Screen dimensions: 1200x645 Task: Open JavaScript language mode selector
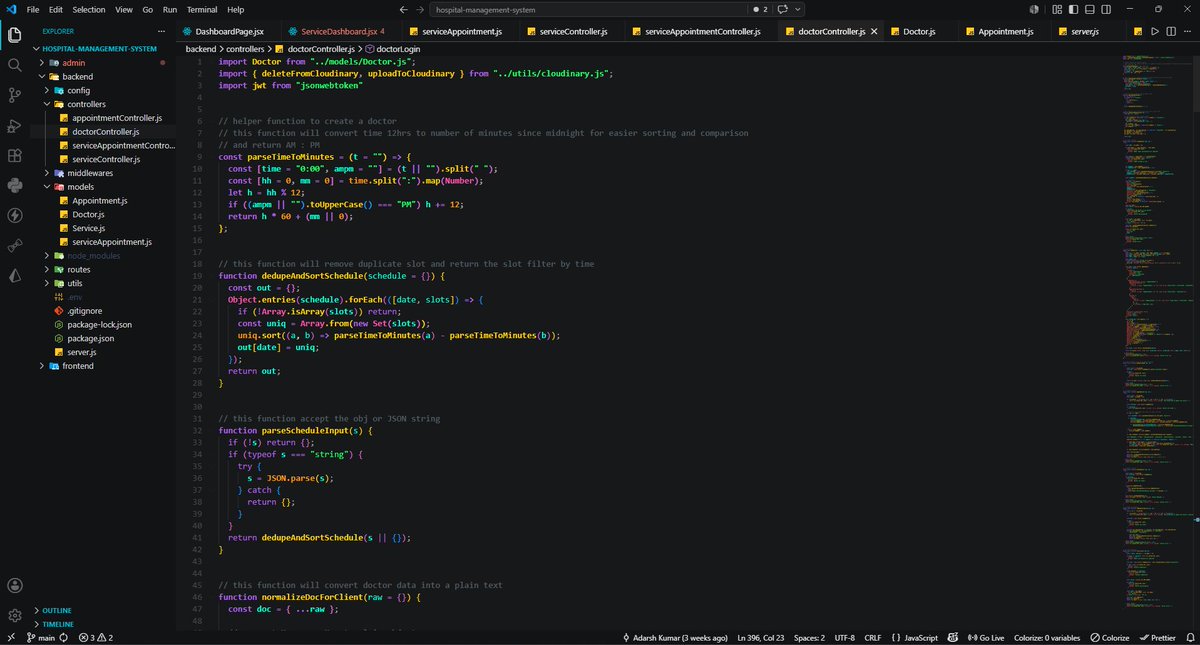pyautogui.click(x=914, y=637)
